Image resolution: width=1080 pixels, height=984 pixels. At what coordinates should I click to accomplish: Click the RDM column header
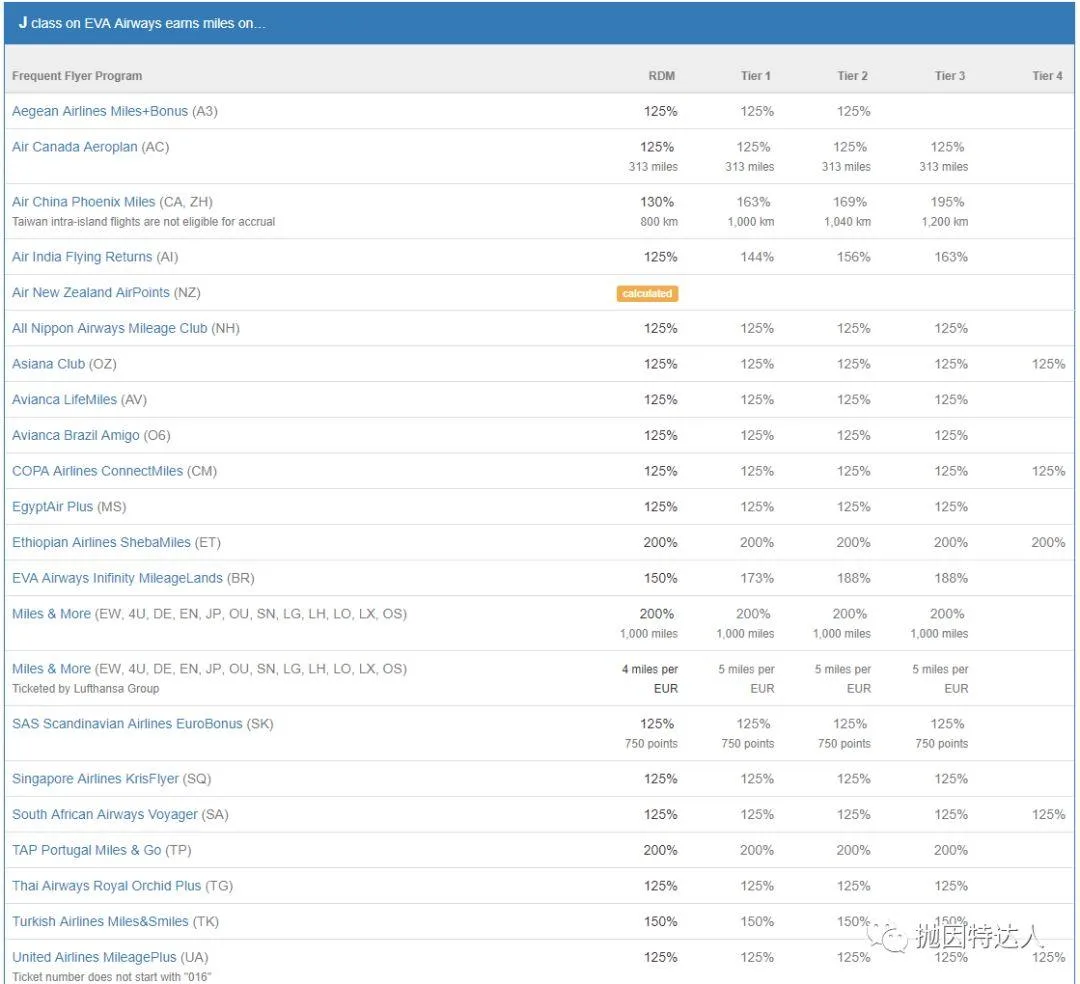(x=662, y=76)
